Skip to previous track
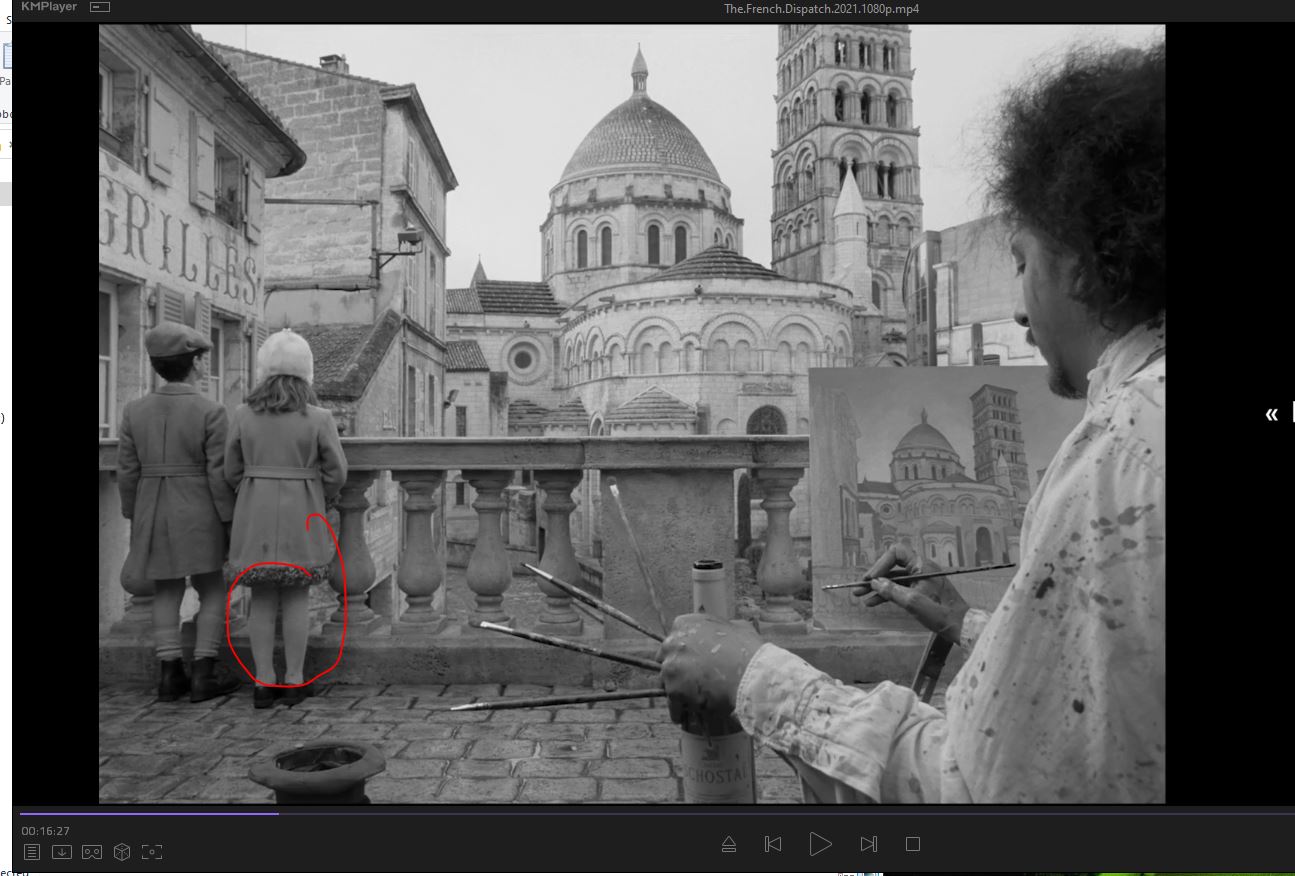The width and height of the screenshot is (1295, 876). (x=773, y=844)
